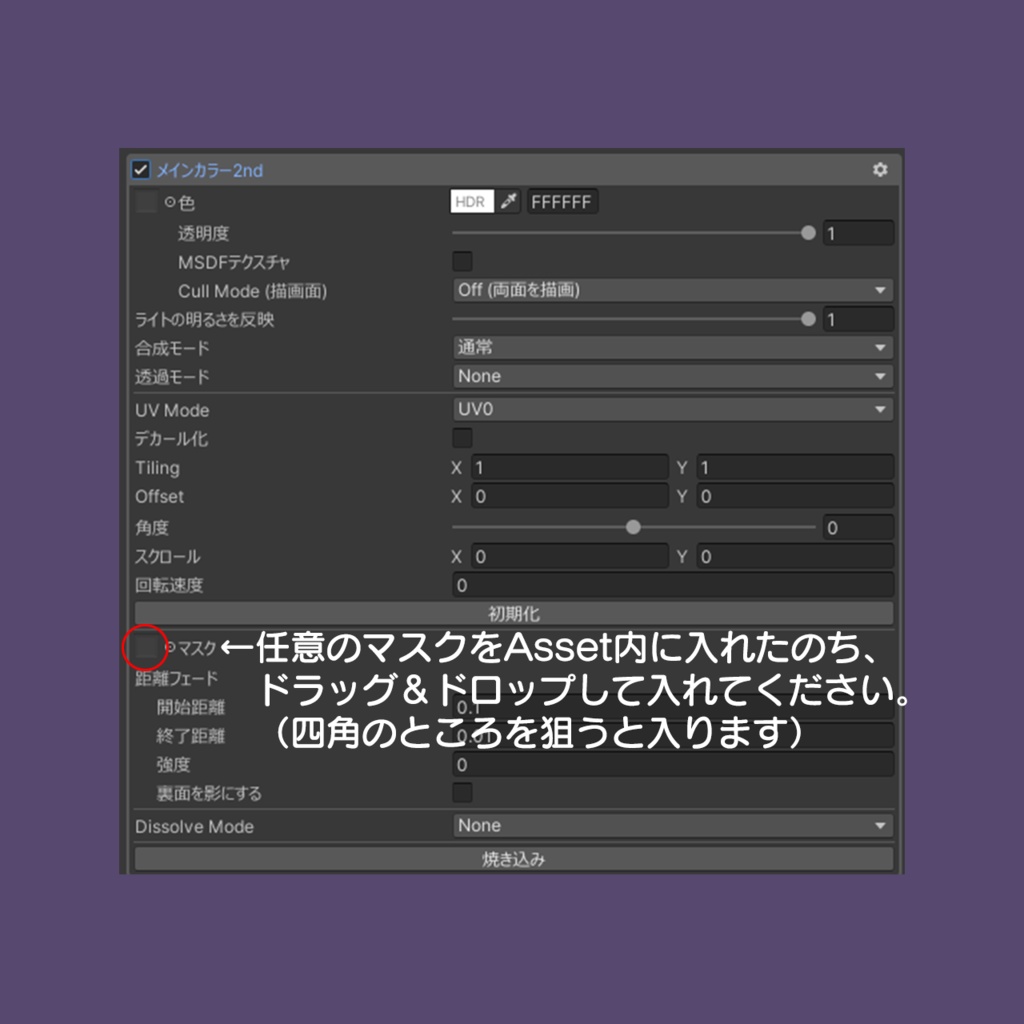Viewport: 1024px width, 1024px height.
Task: Click the 焼き込み button
Action: pyautogui.click(x=512, y=857)
